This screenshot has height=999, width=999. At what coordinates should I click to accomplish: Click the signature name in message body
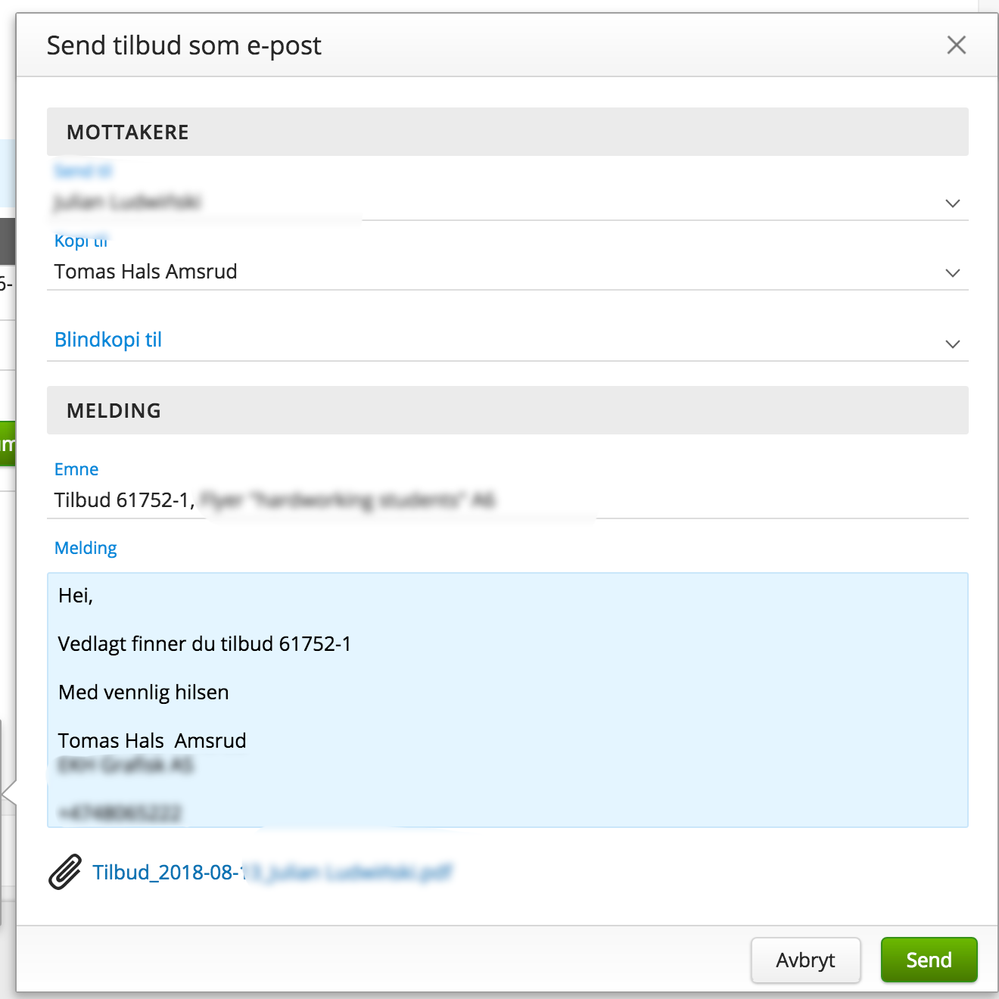(152, 740)
